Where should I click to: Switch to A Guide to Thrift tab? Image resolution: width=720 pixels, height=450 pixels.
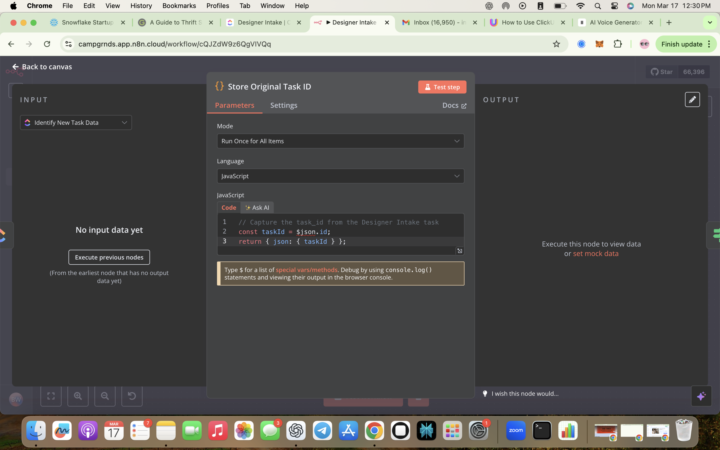(175, 22)
